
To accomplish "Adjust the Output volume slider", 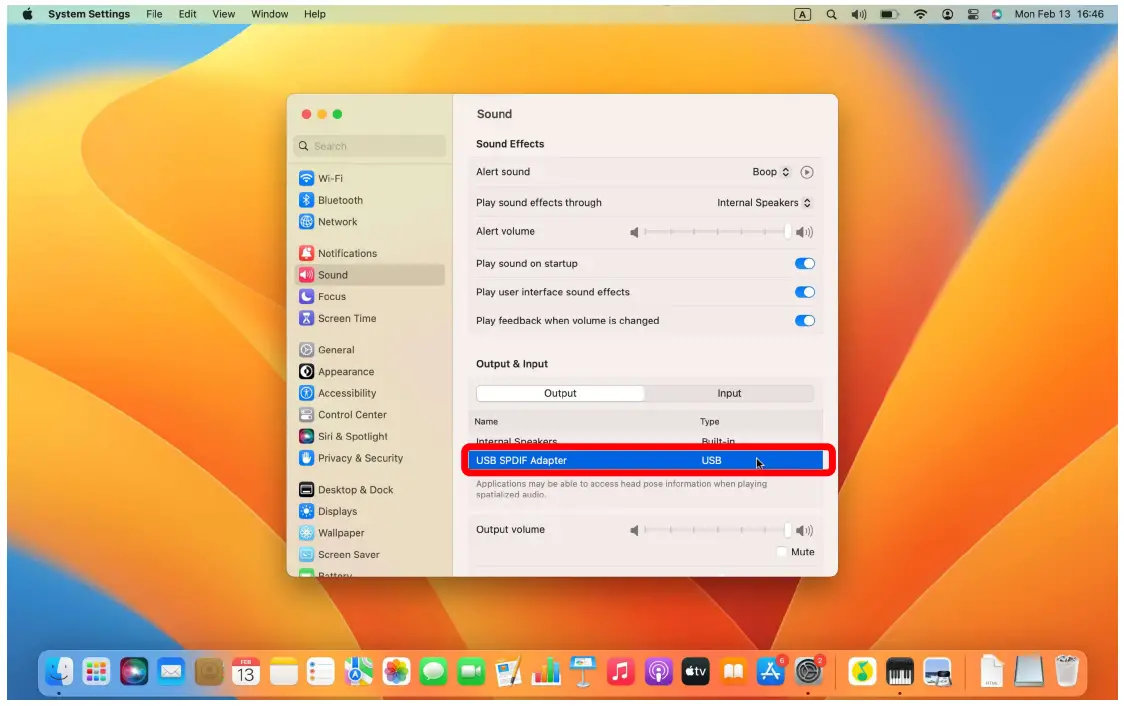I will tap(717, 530).
